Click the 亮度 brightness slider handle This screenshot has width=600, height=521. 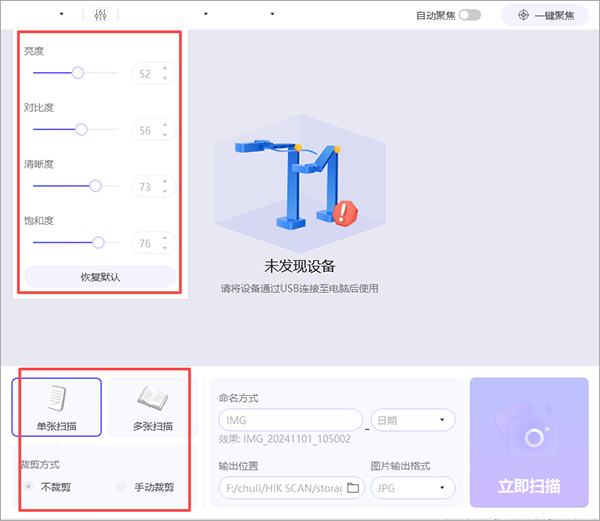click(x=78, y=73)
